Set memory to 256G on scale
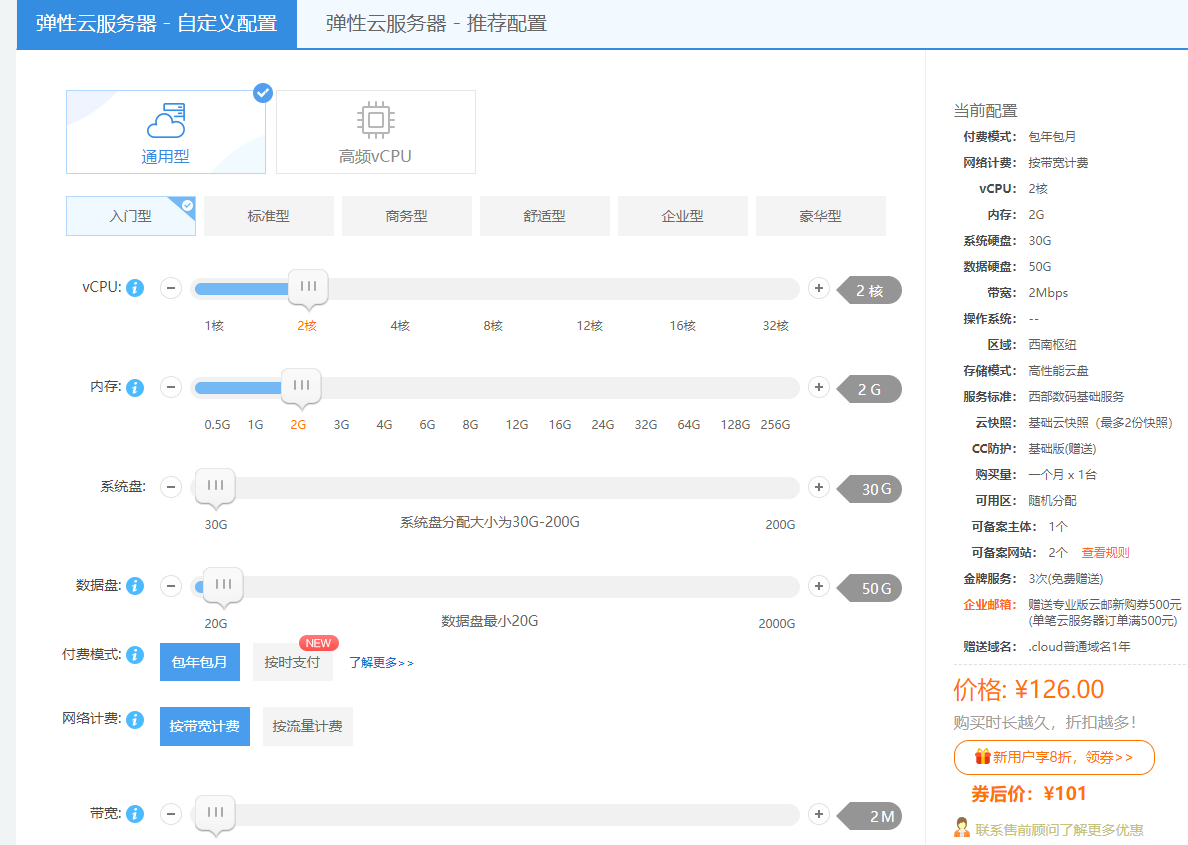The height and width of the screenshot is (845, 1188). [x=775, y=425]
